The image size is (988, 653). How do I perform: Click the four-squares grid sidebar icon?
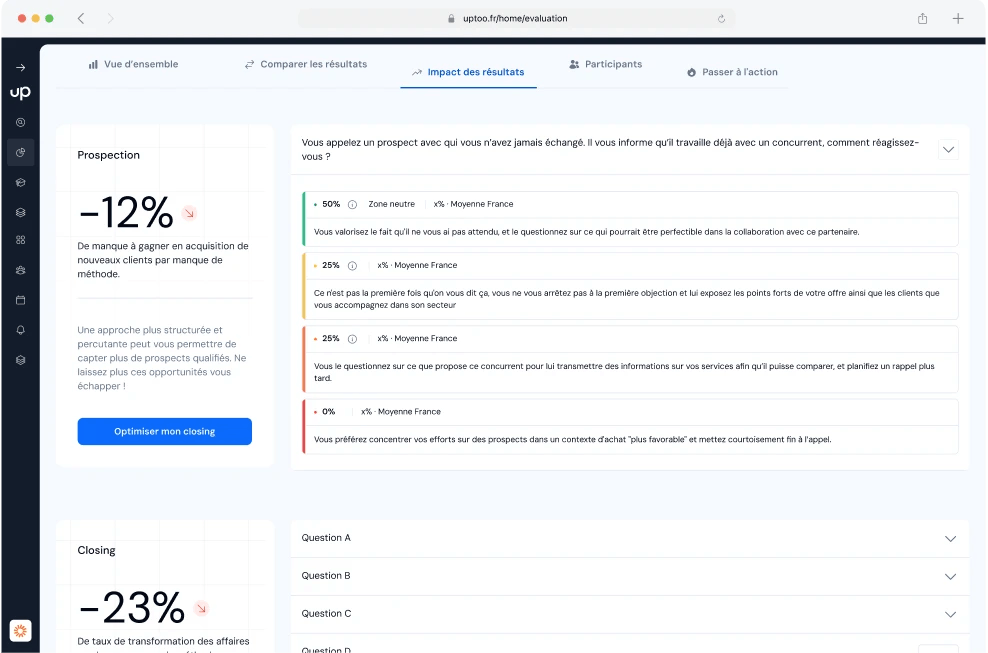tap(20, 240)
